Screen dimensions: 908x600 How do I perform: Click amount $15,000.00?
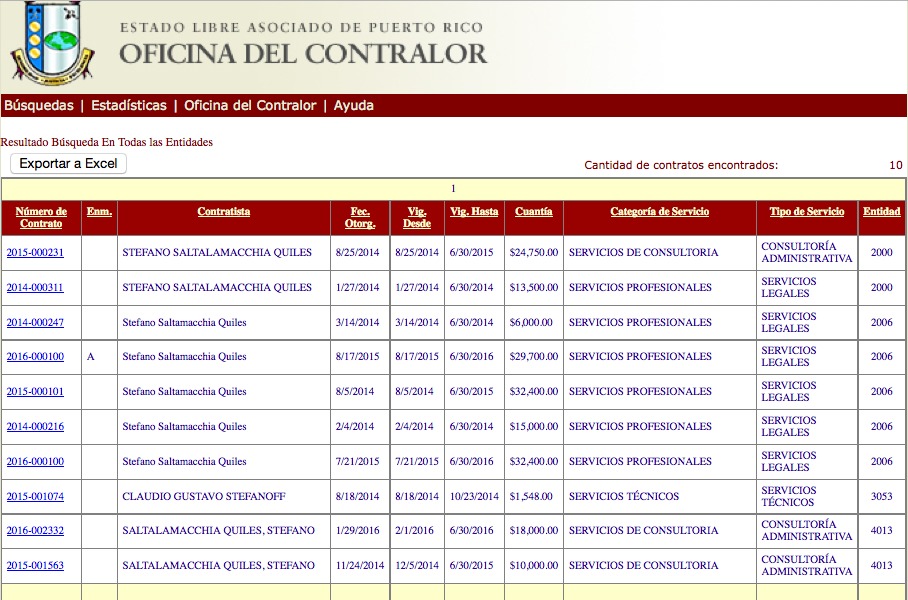[534, 427]
